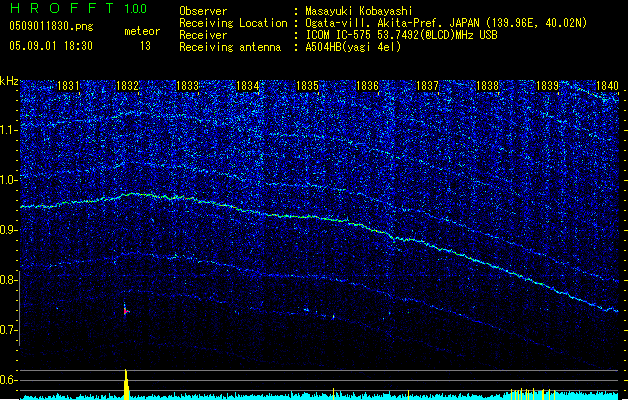Click the date stamp 05.09.01 18:30
The height and width of the screenshot is (400, 629).
tap(51, 46)
